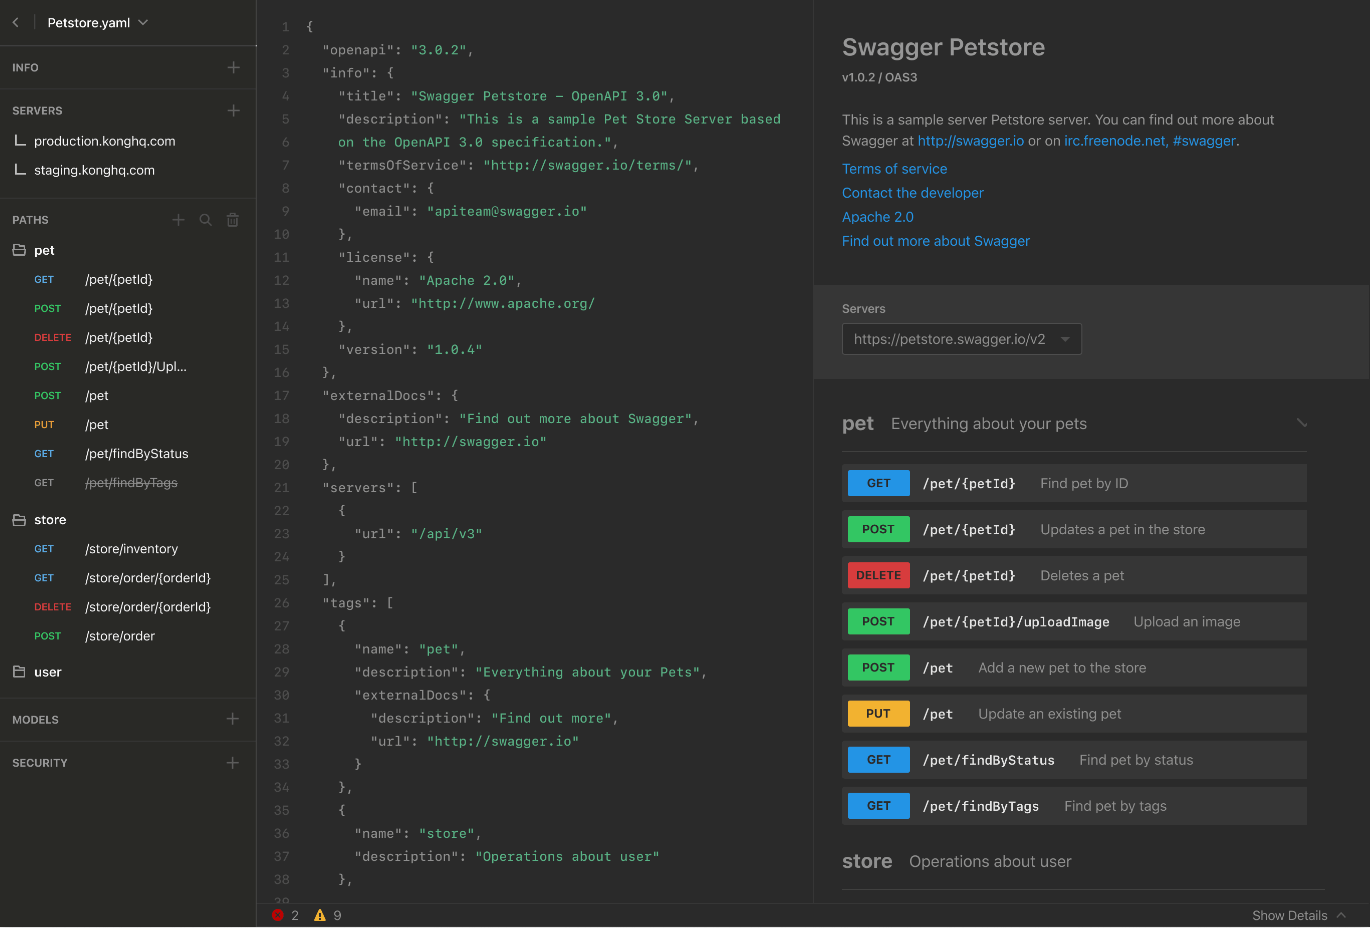Screen dimensions: 1370x928
Task: Expand Show Details in status bar
Action: pos(1299,915)
